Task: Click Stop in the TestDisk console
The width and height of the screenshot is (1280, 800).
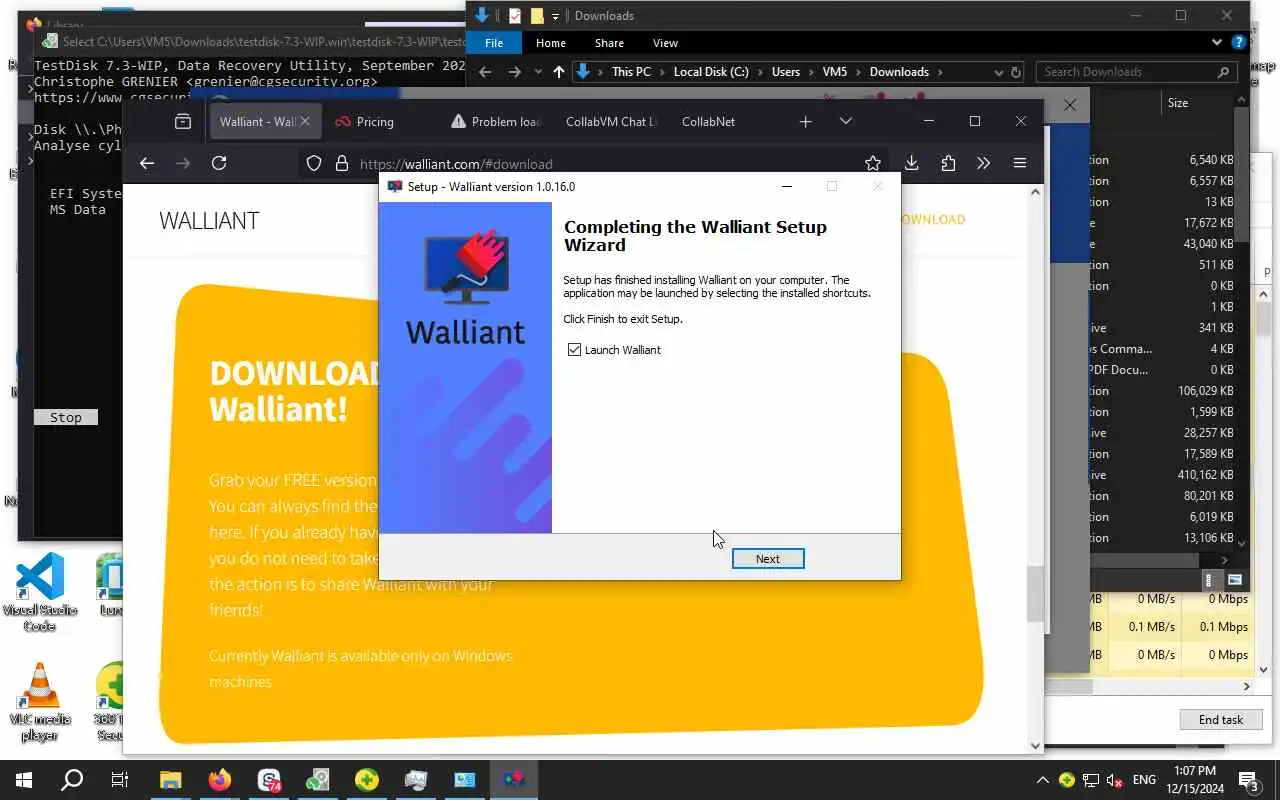Action: (66, 417)
